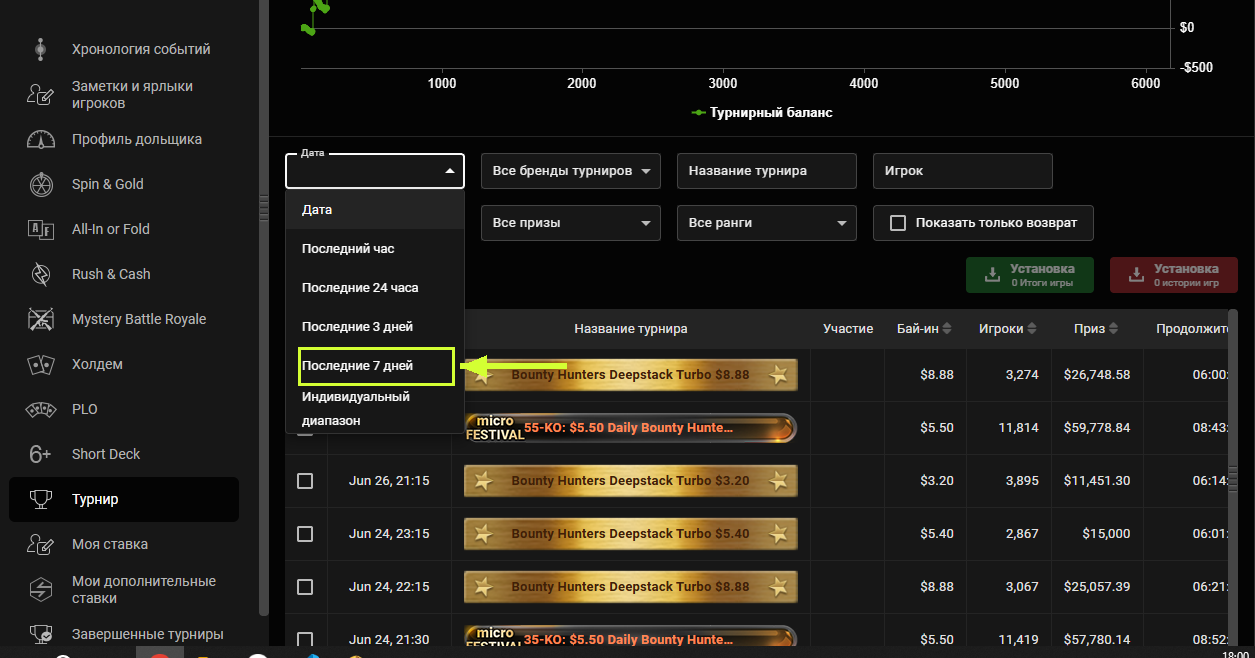Screen dimensions: 1255x658
Task: Choose the Дата option in the list
Action: 375,210
